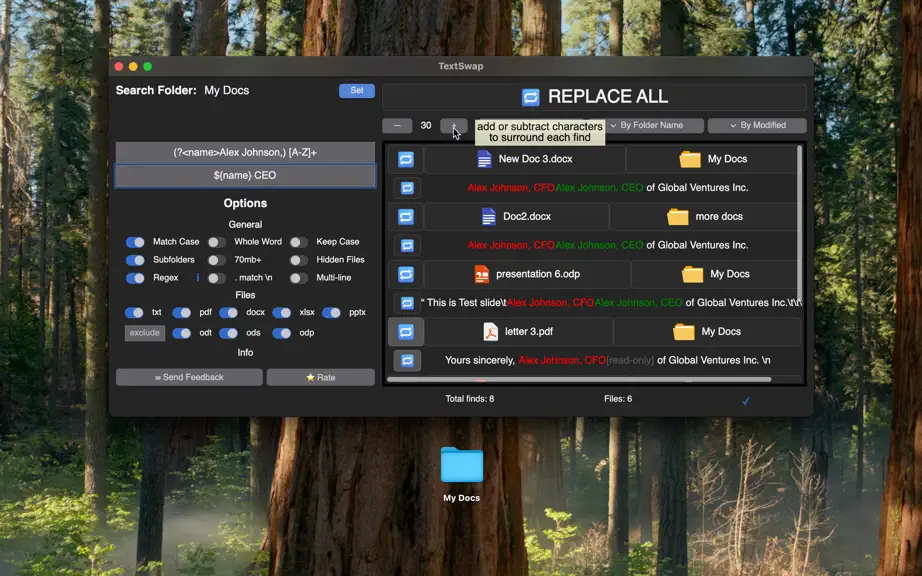Click the Send Feedback button

click(189, 377)
